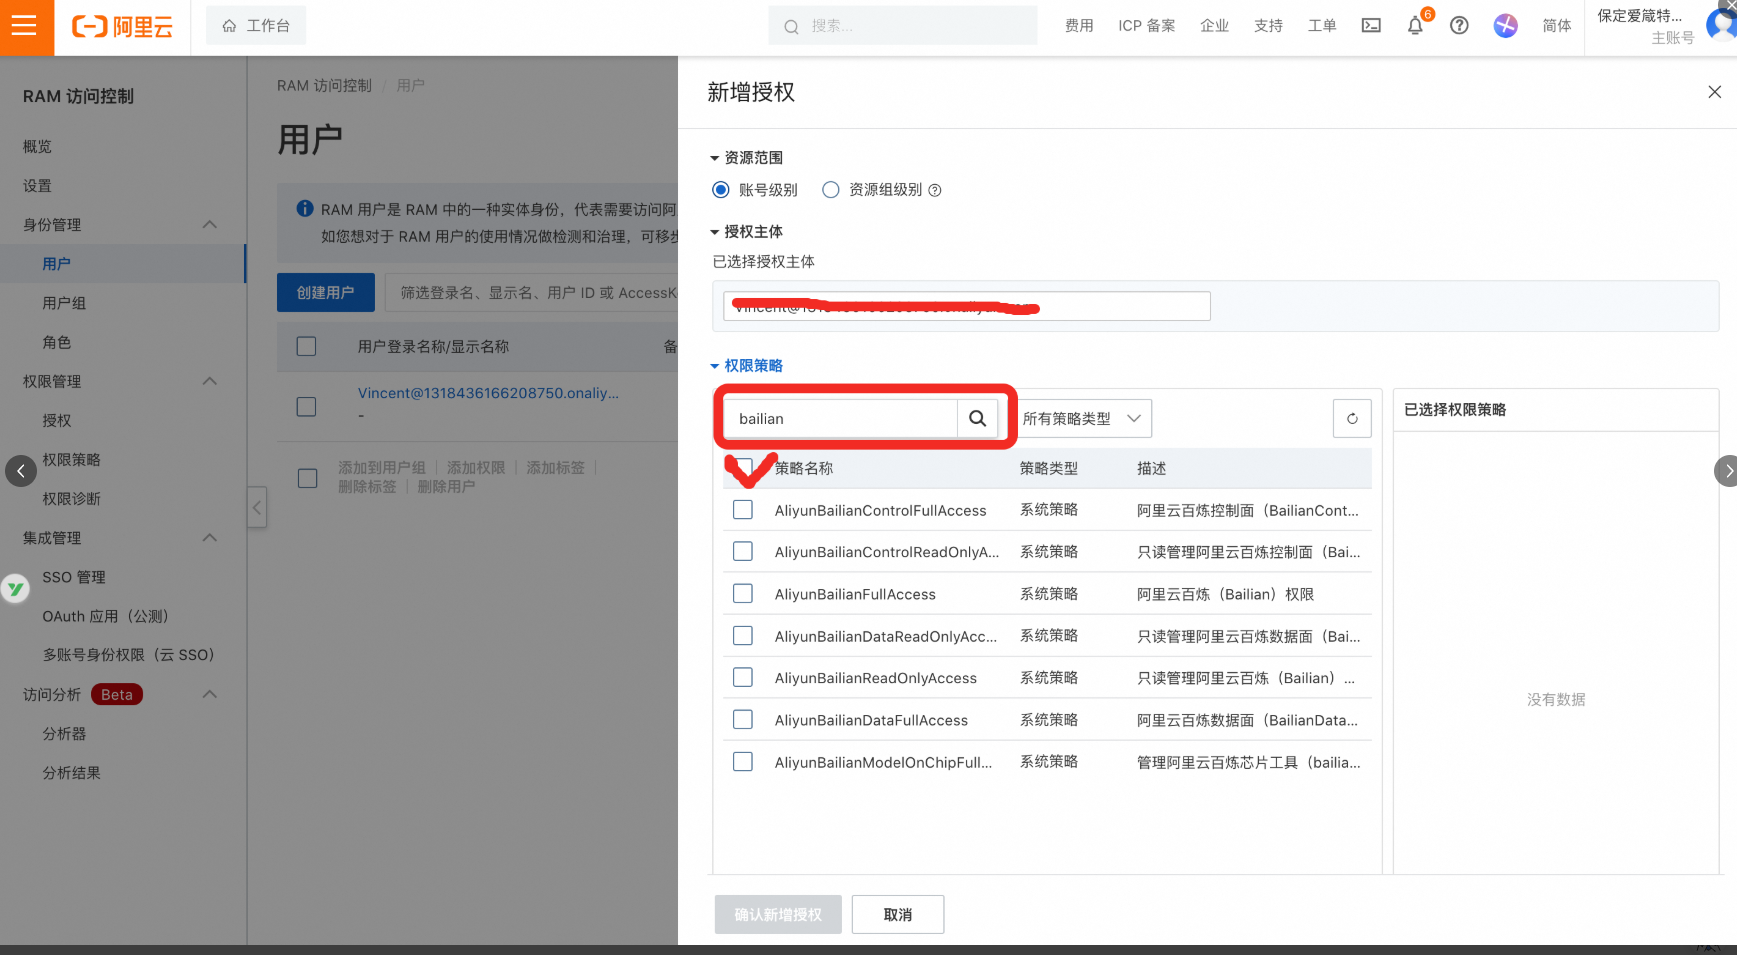Open the 所有策略类型 dropdown
1737x955 pixels.
tap(1082, 419)
